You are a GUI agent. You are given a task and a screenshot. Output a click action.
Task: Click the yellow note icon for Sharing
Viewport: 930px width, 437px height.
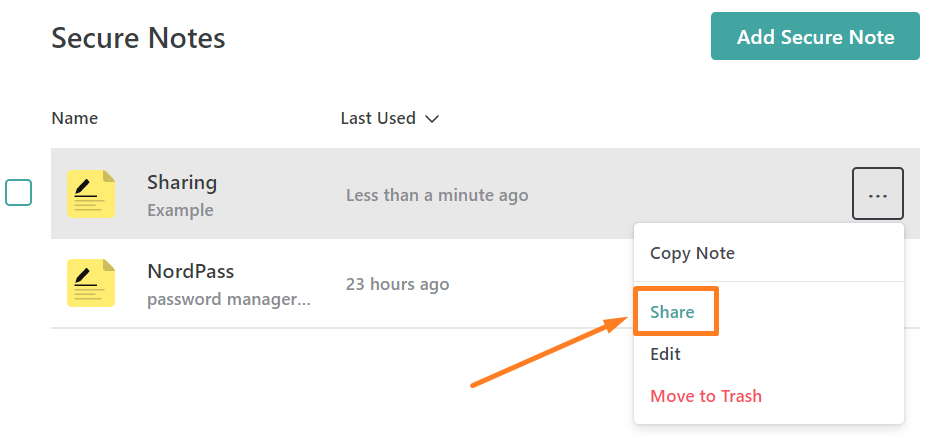point(91,194)
